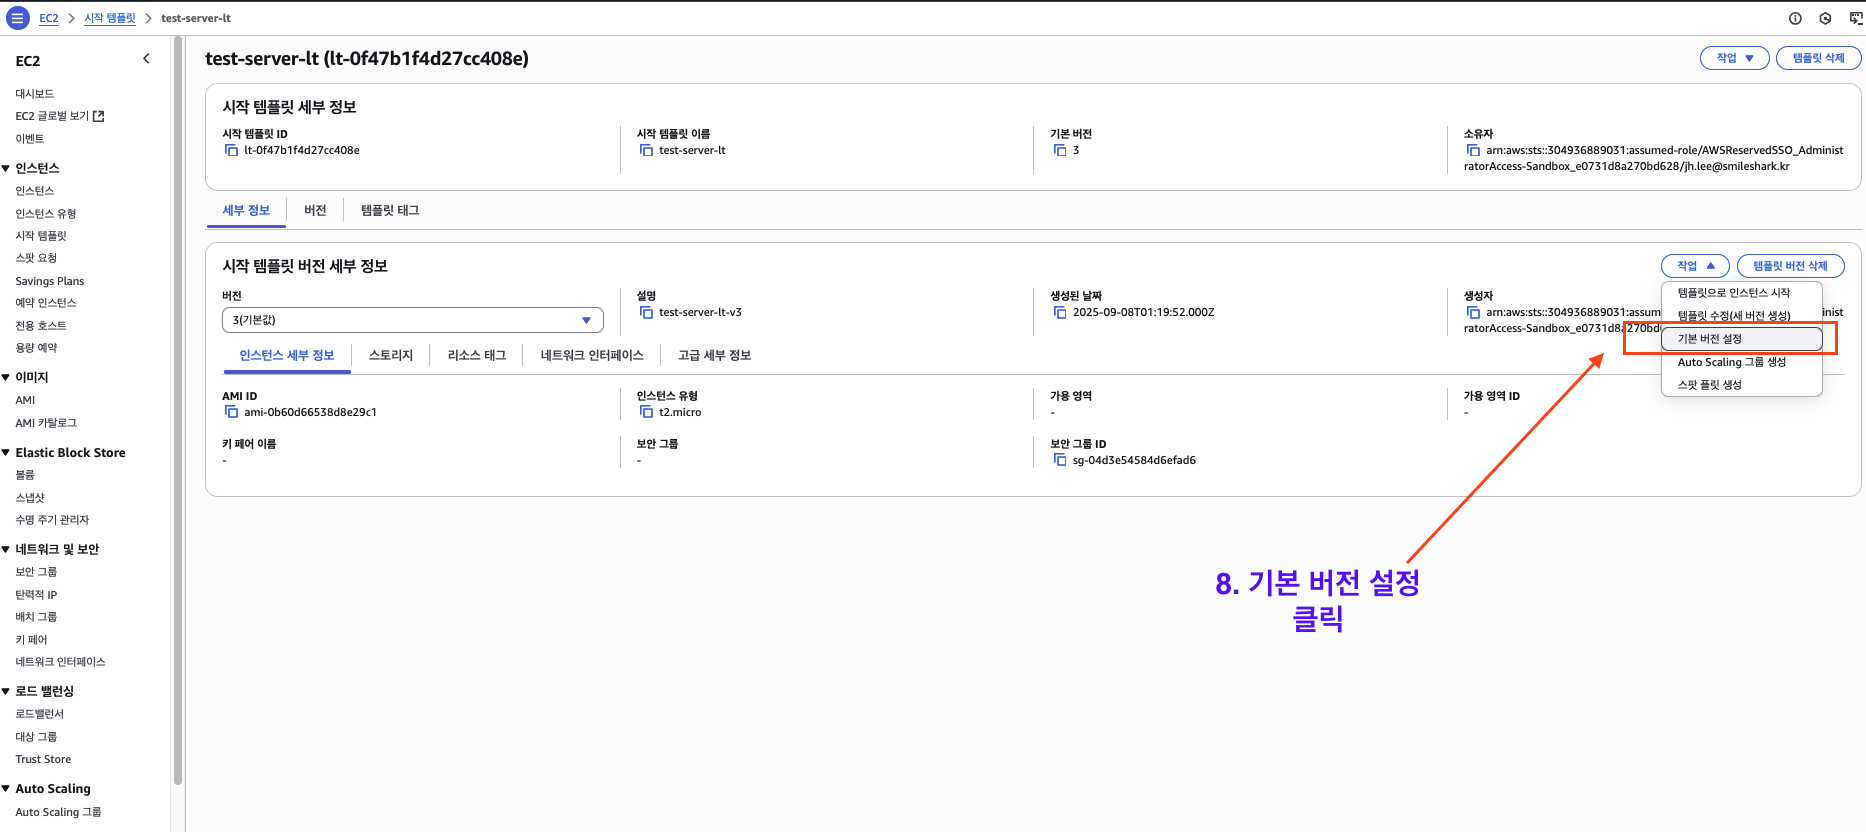Open the top 작업 dropdown button
This screenshot has width=1866, height=832.
tap(1734, 58)
